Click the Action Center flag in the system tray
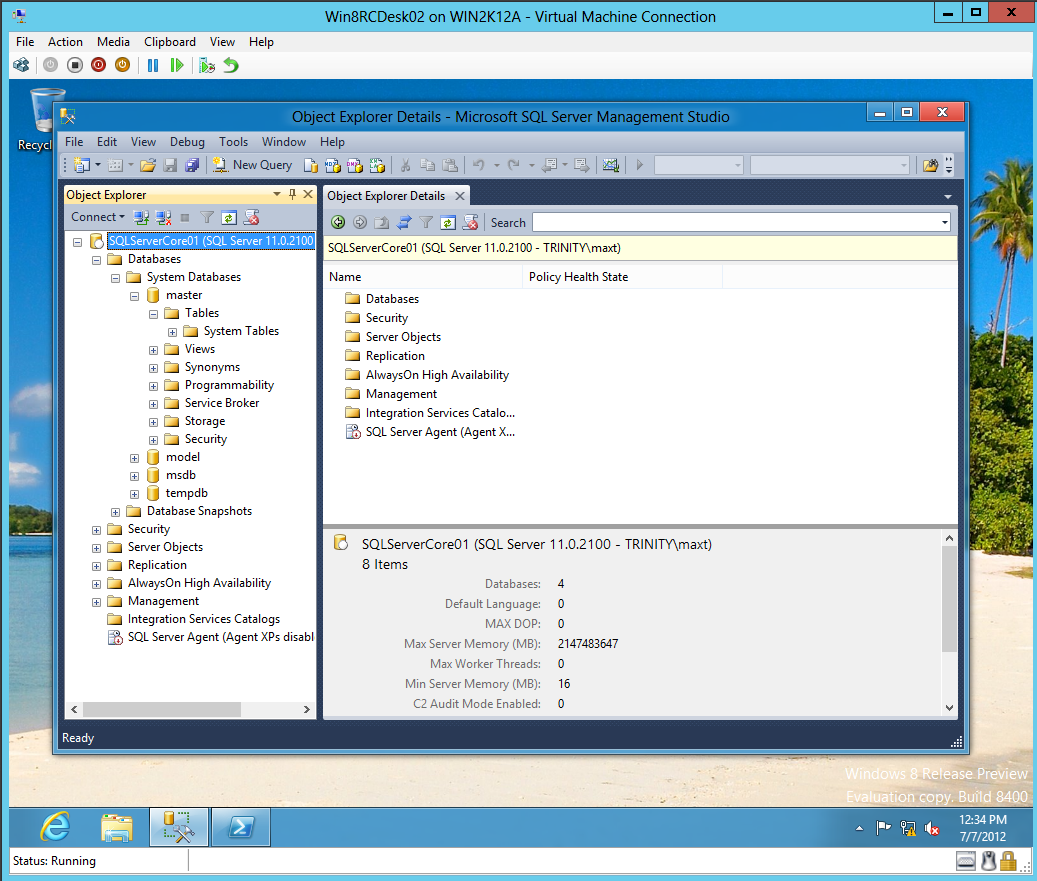Screen dimensions: 1037x881 [x=883, y=827]
